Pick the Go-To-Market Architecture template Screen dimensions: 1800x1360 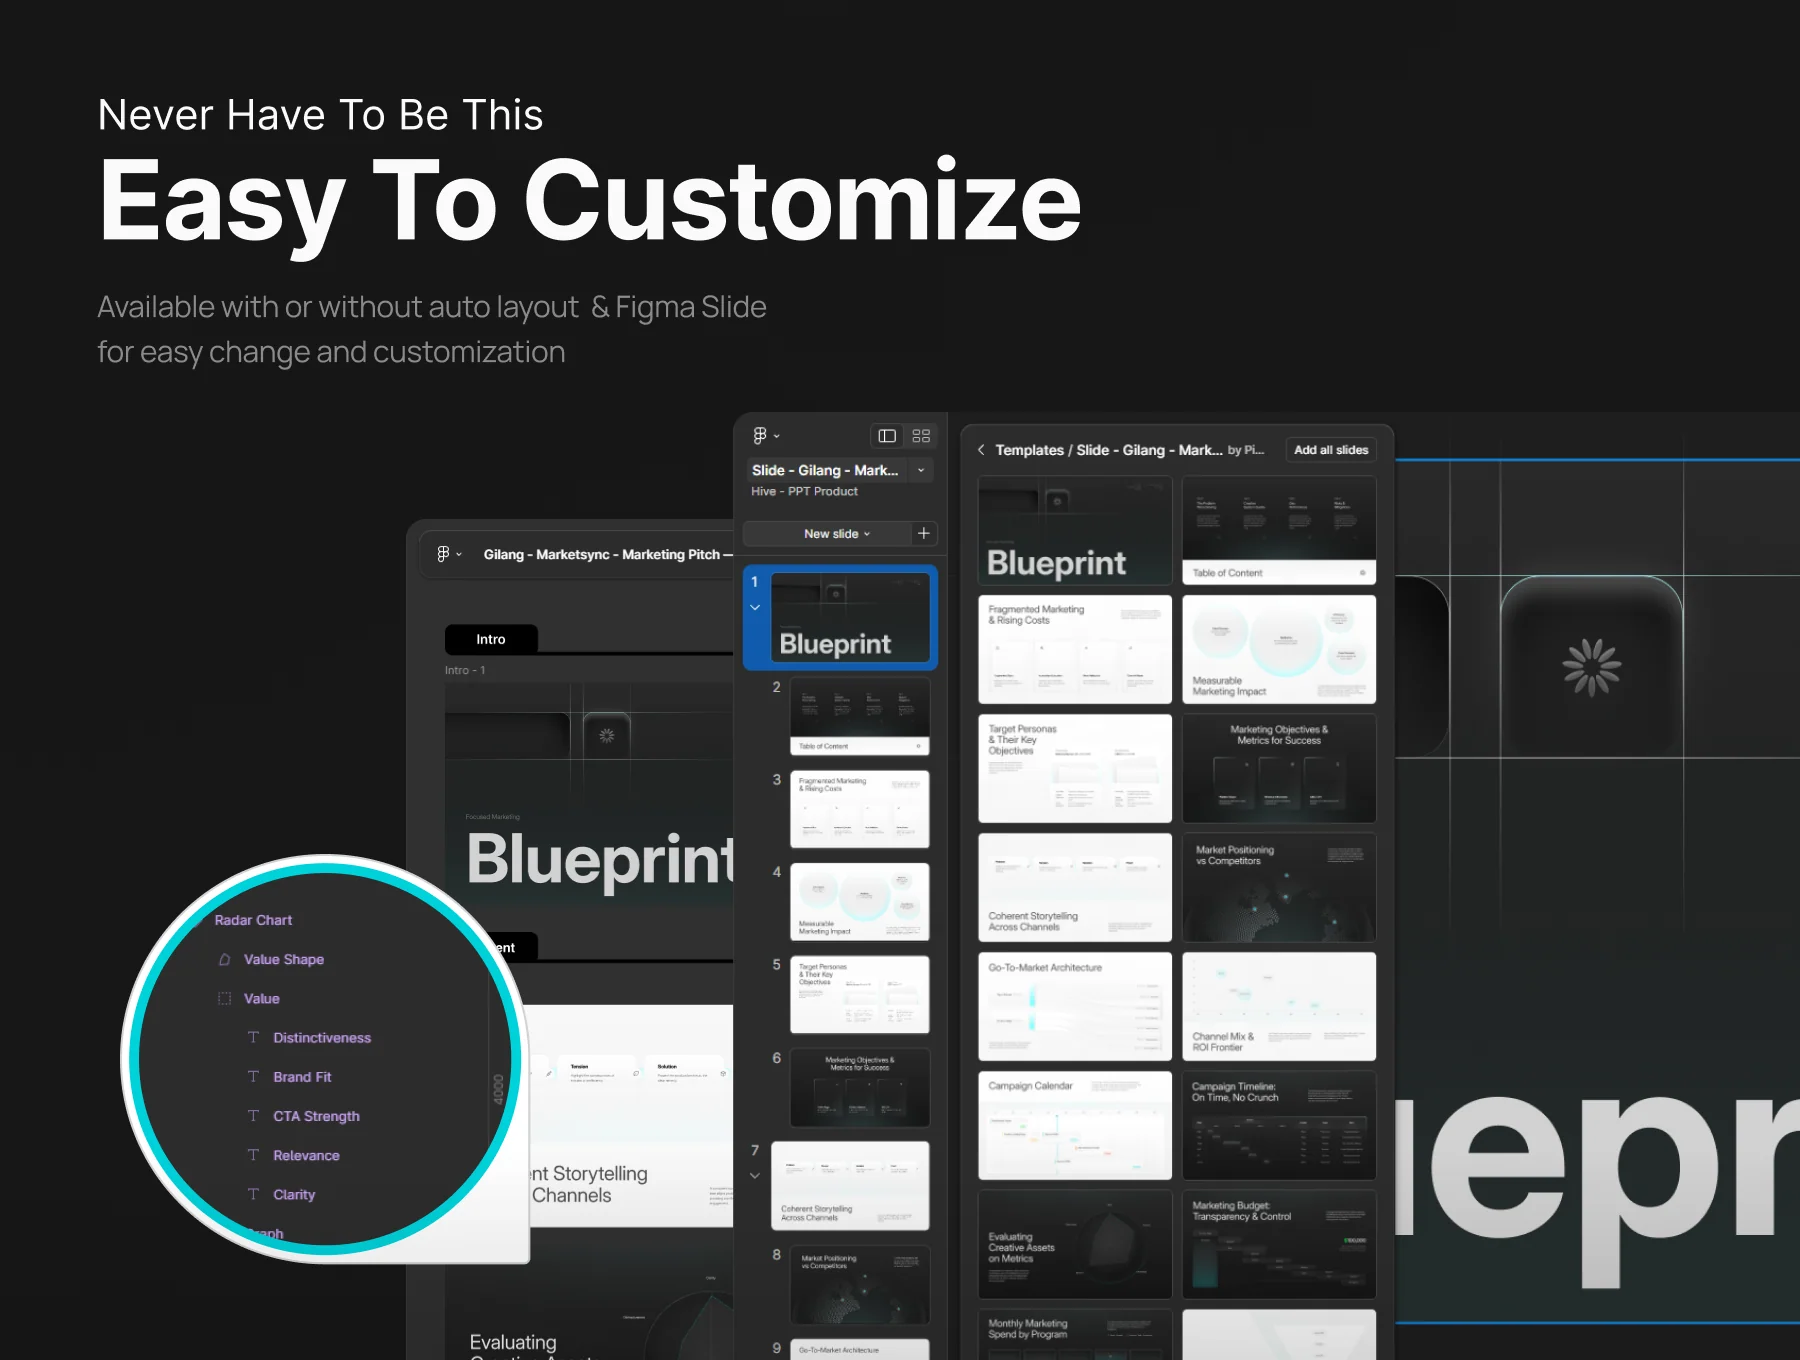[x=1075, y=1006]
